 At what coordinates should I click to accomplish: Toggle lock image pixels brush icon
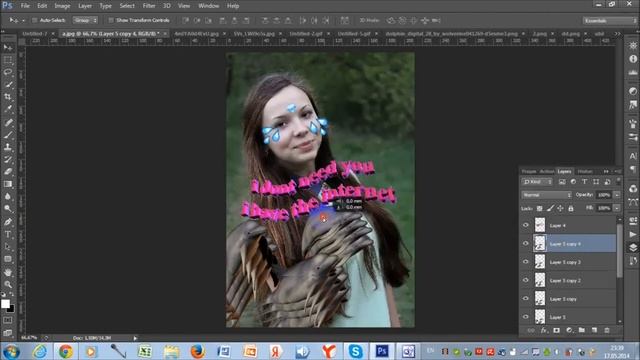pyautogui.click(x=550, y=209)
